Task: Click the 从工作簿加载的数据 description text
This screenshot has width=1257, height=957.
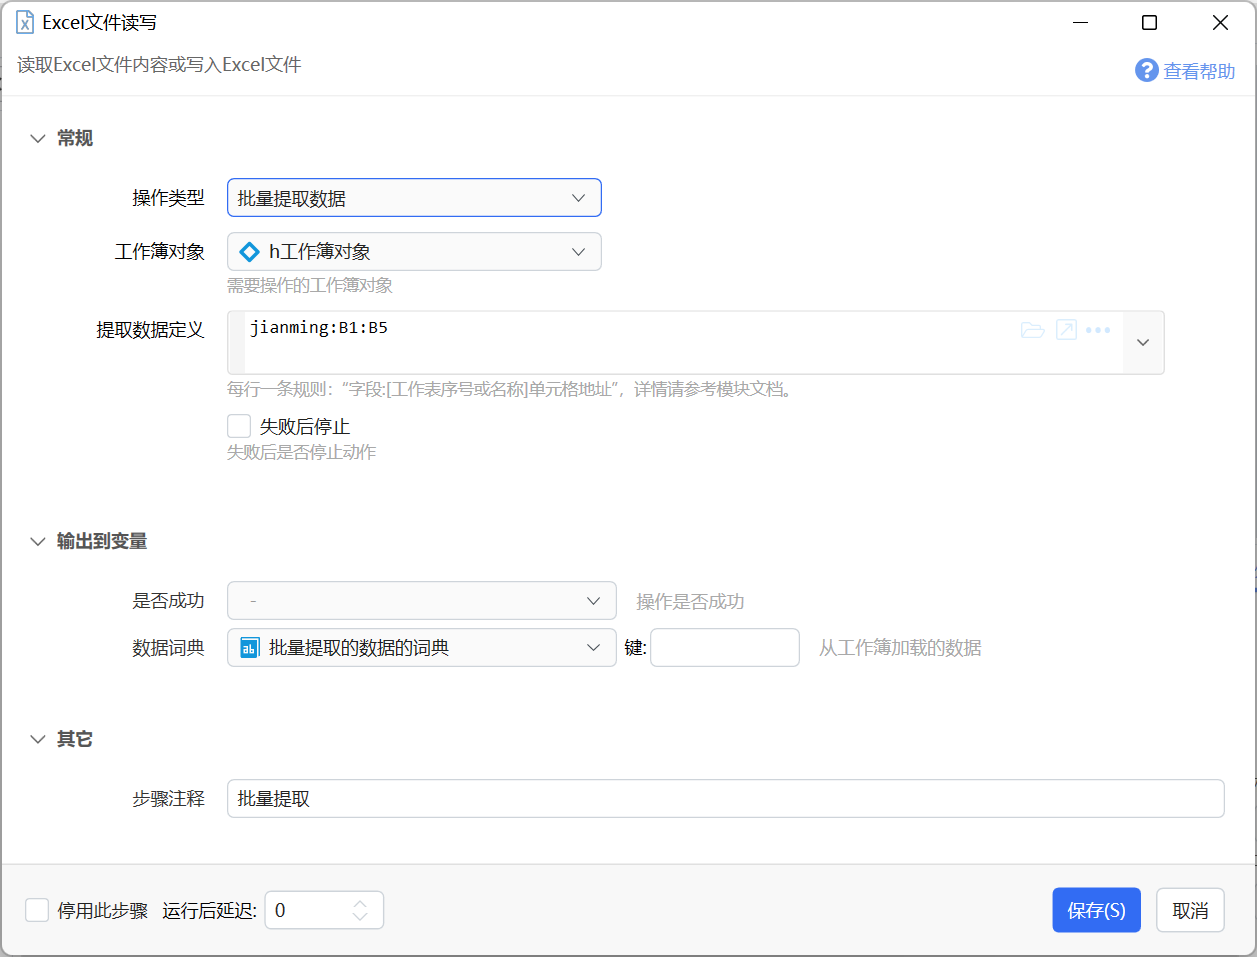Action: [900, 648]
